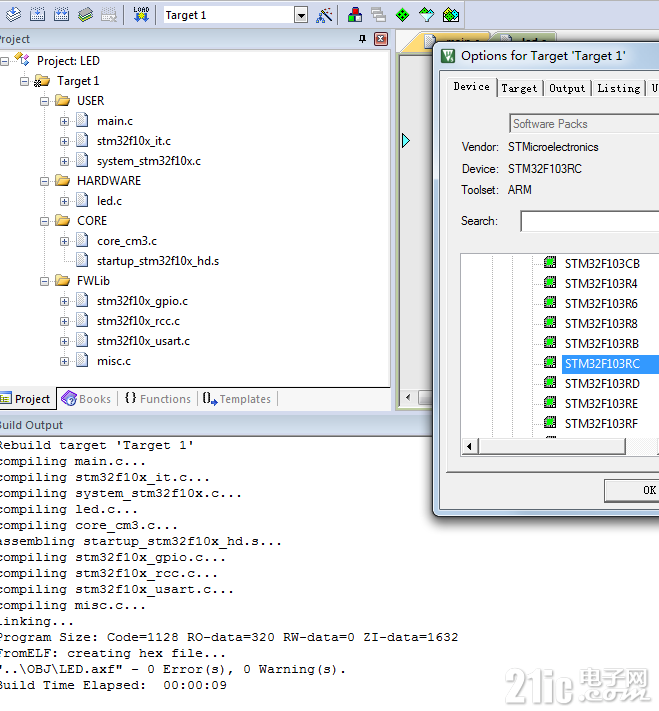Click the USER group folder icon
The width and height of the screenshot is (659, 711).
pyautogui.click(x=63, y=100)
